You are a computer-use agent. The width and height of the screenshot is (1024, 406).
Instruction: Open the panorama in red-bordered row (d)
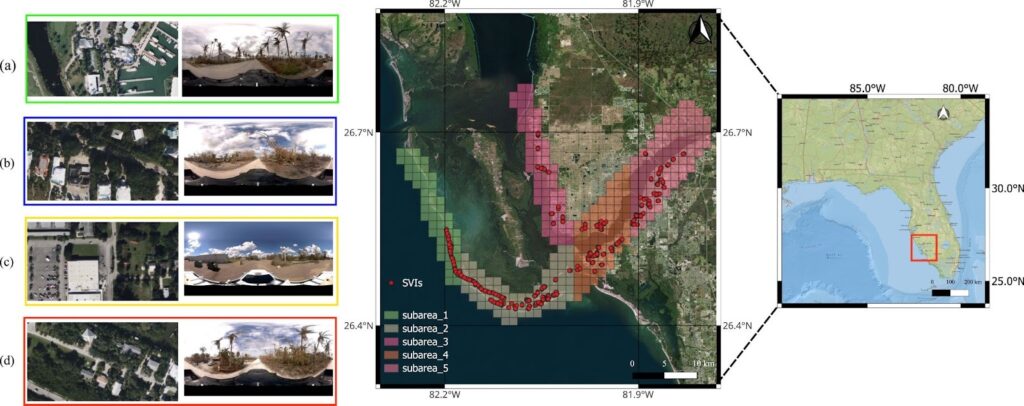click(257, 361)
